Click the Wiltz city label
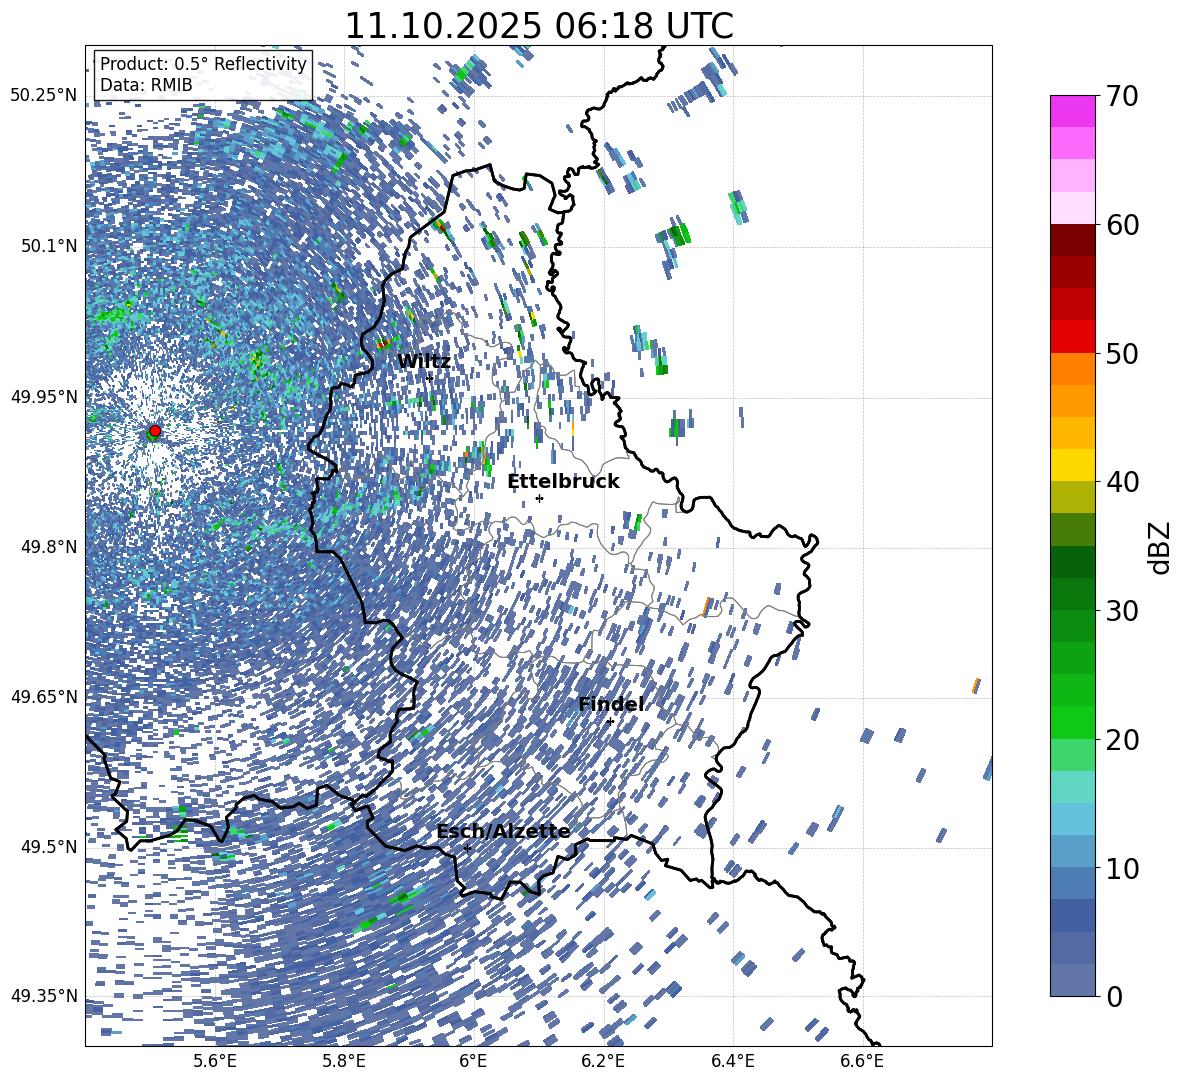The height and width of the screenshot is (1081, 1184). [x=424, y=361]
